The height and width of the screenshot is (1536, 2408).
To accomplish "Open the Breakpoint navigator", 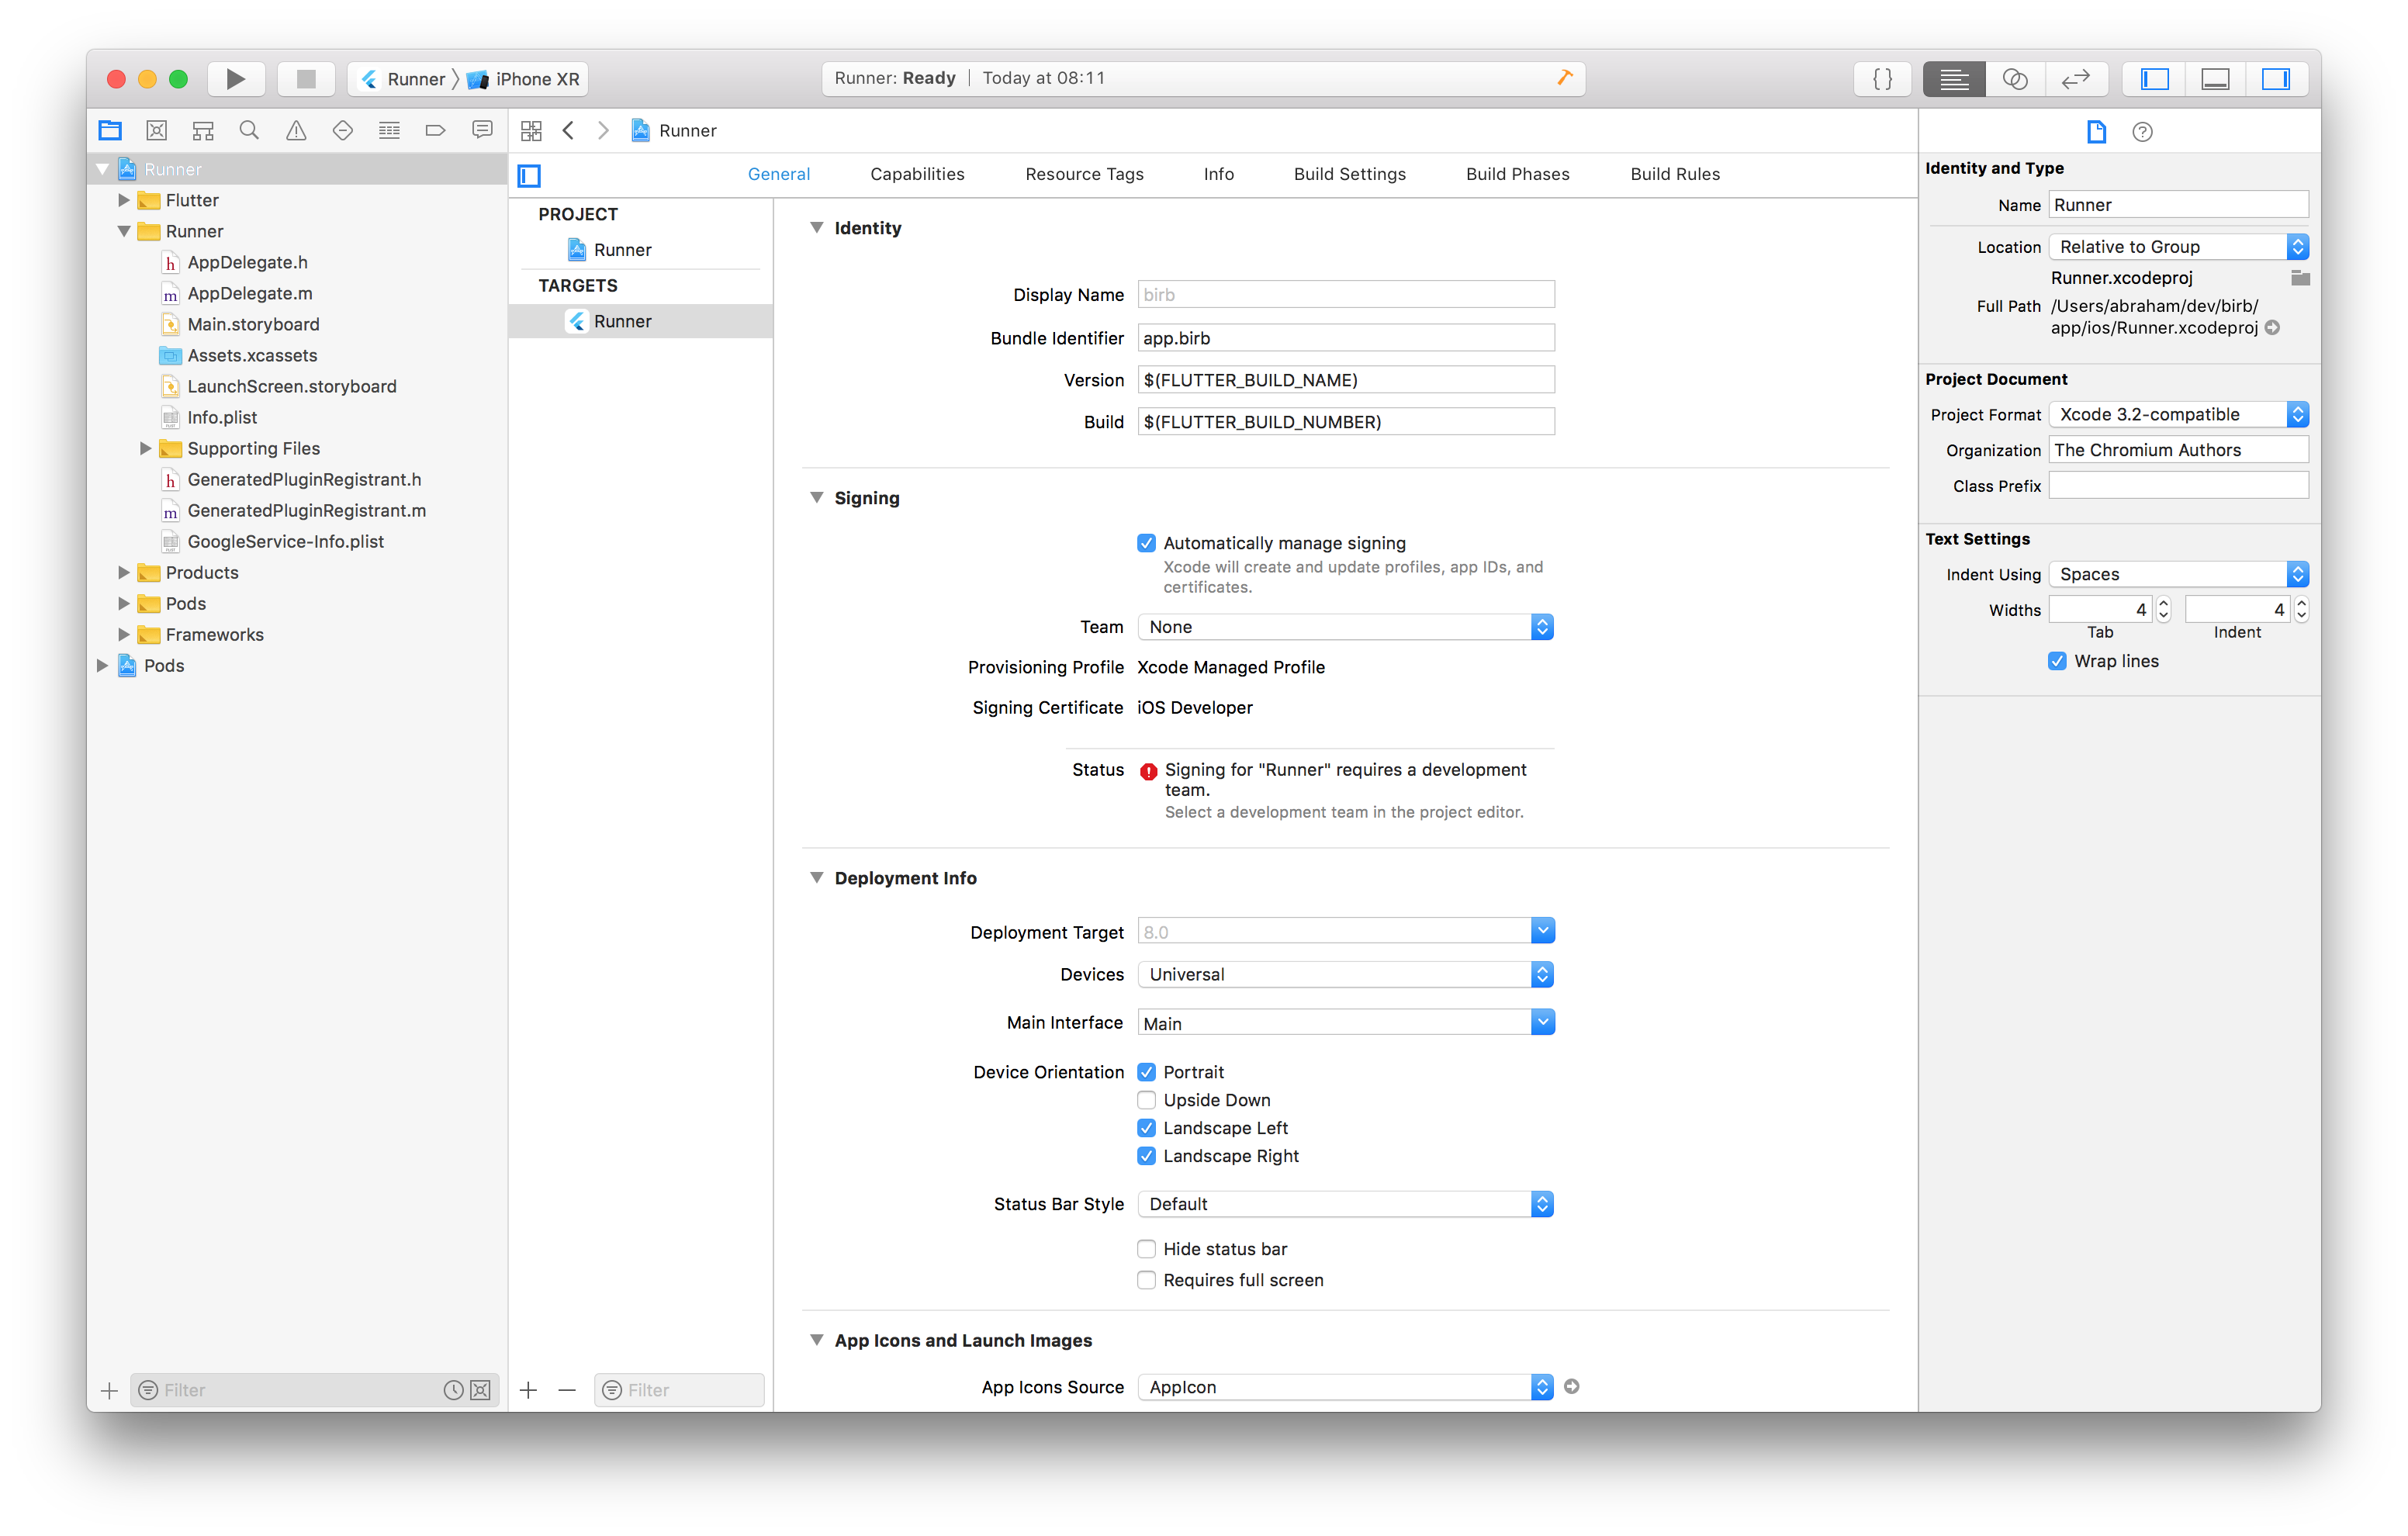I will tap(435, 130).
